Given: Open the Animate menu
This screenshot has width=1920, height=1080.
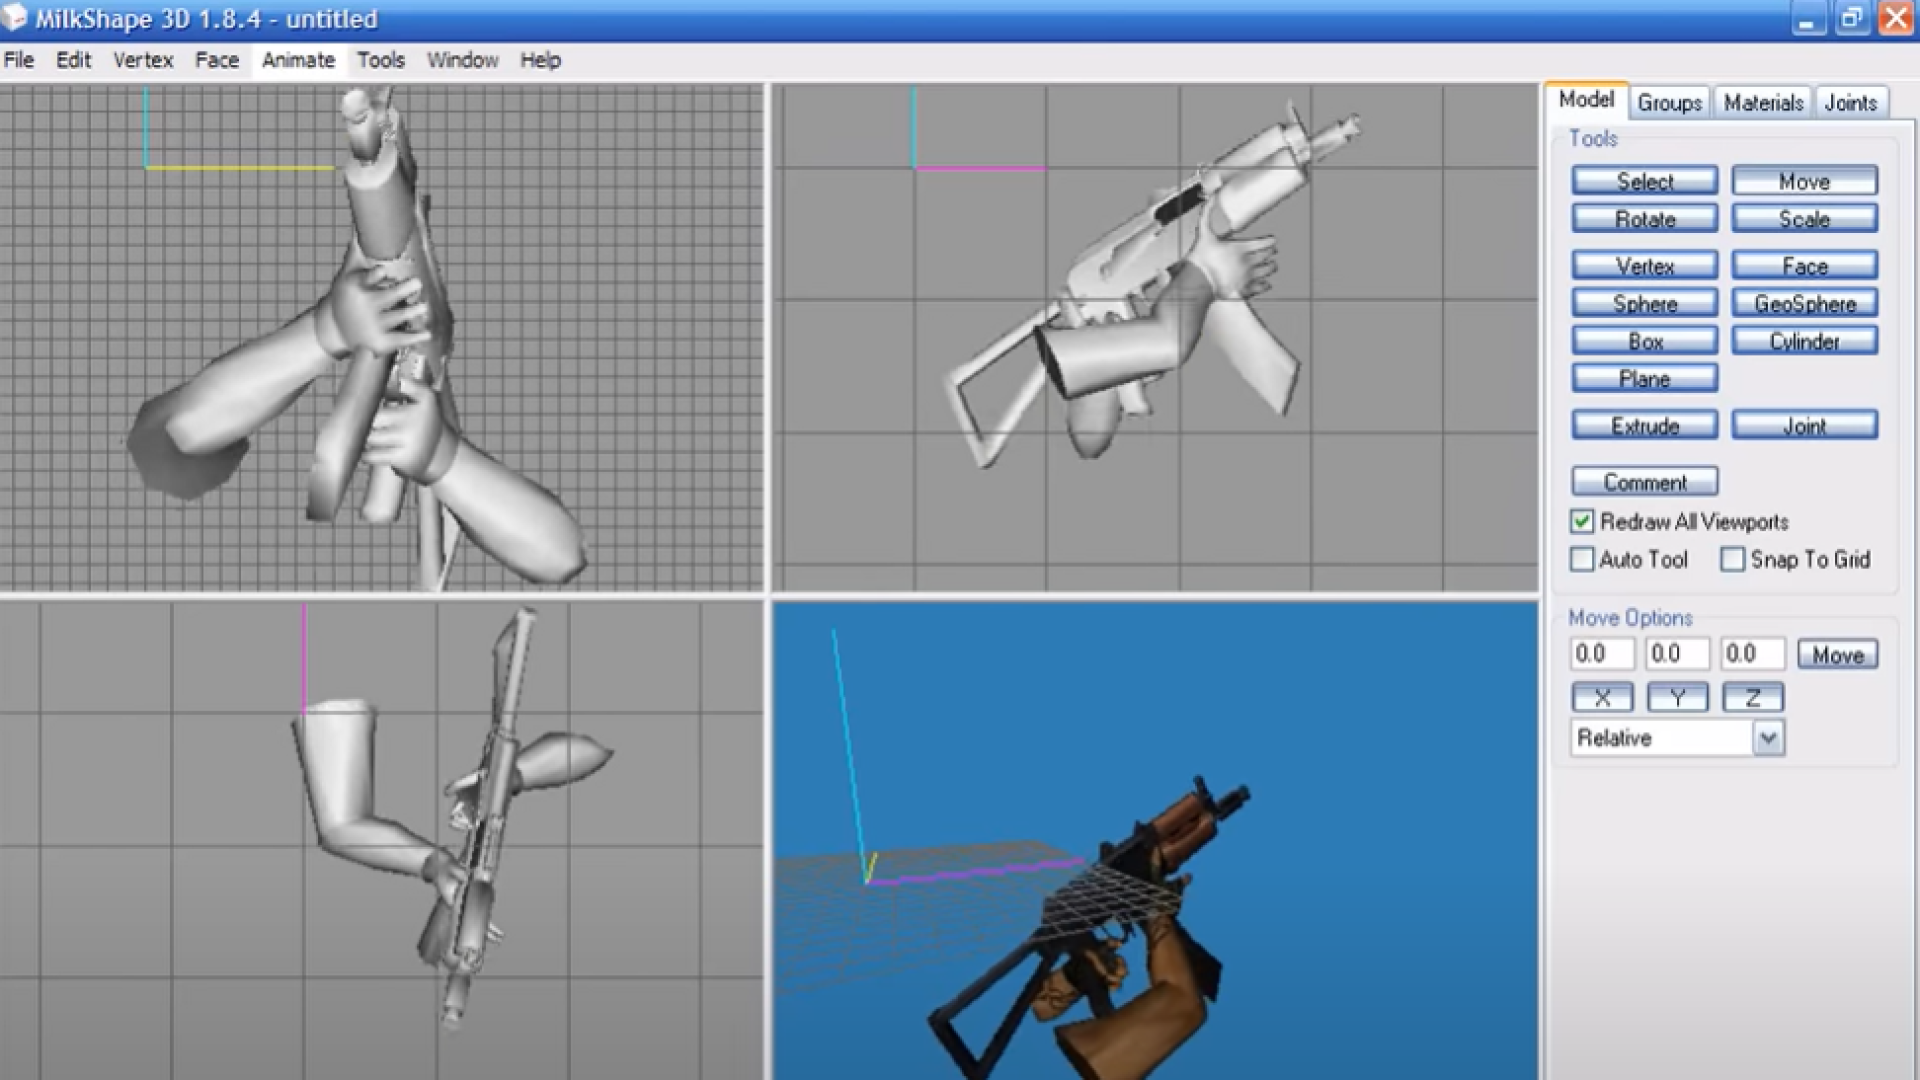Looking at the screenshot, I should (298, 60).
